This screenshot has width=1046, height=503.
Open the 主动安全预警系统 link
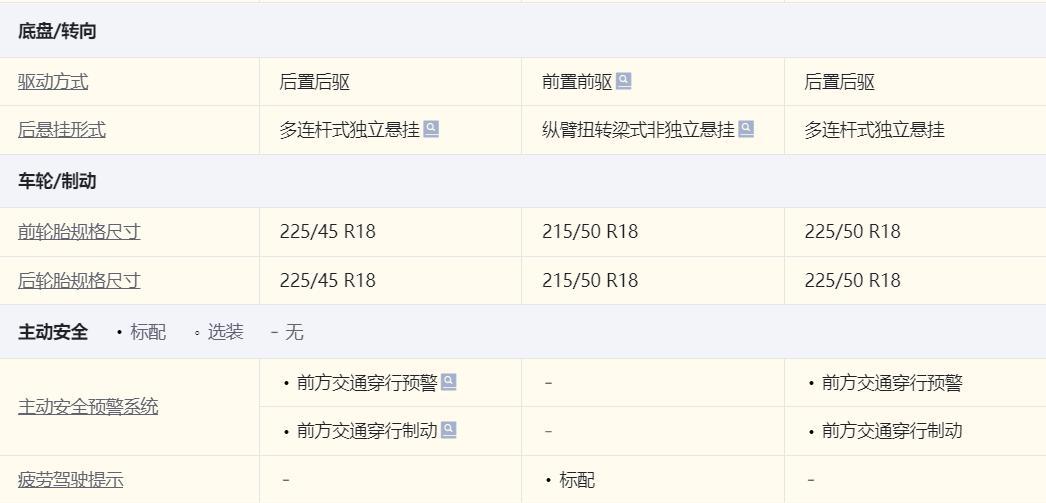pyautogui.click(x=88, y=407)
